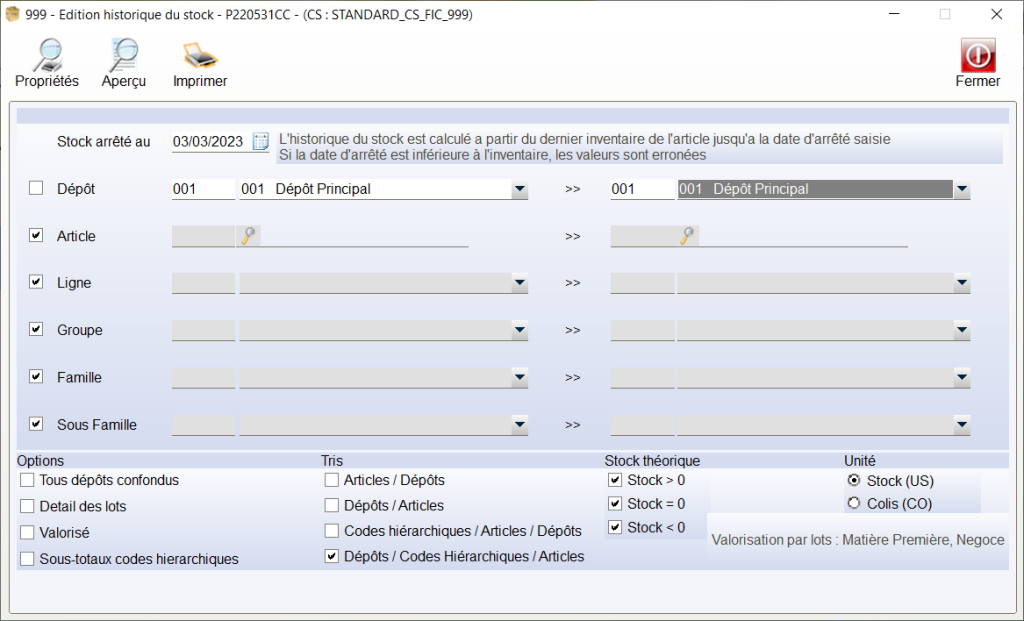Expand the left Famille dropdown
Screen dimensions: 1024x621
(519, 378)
